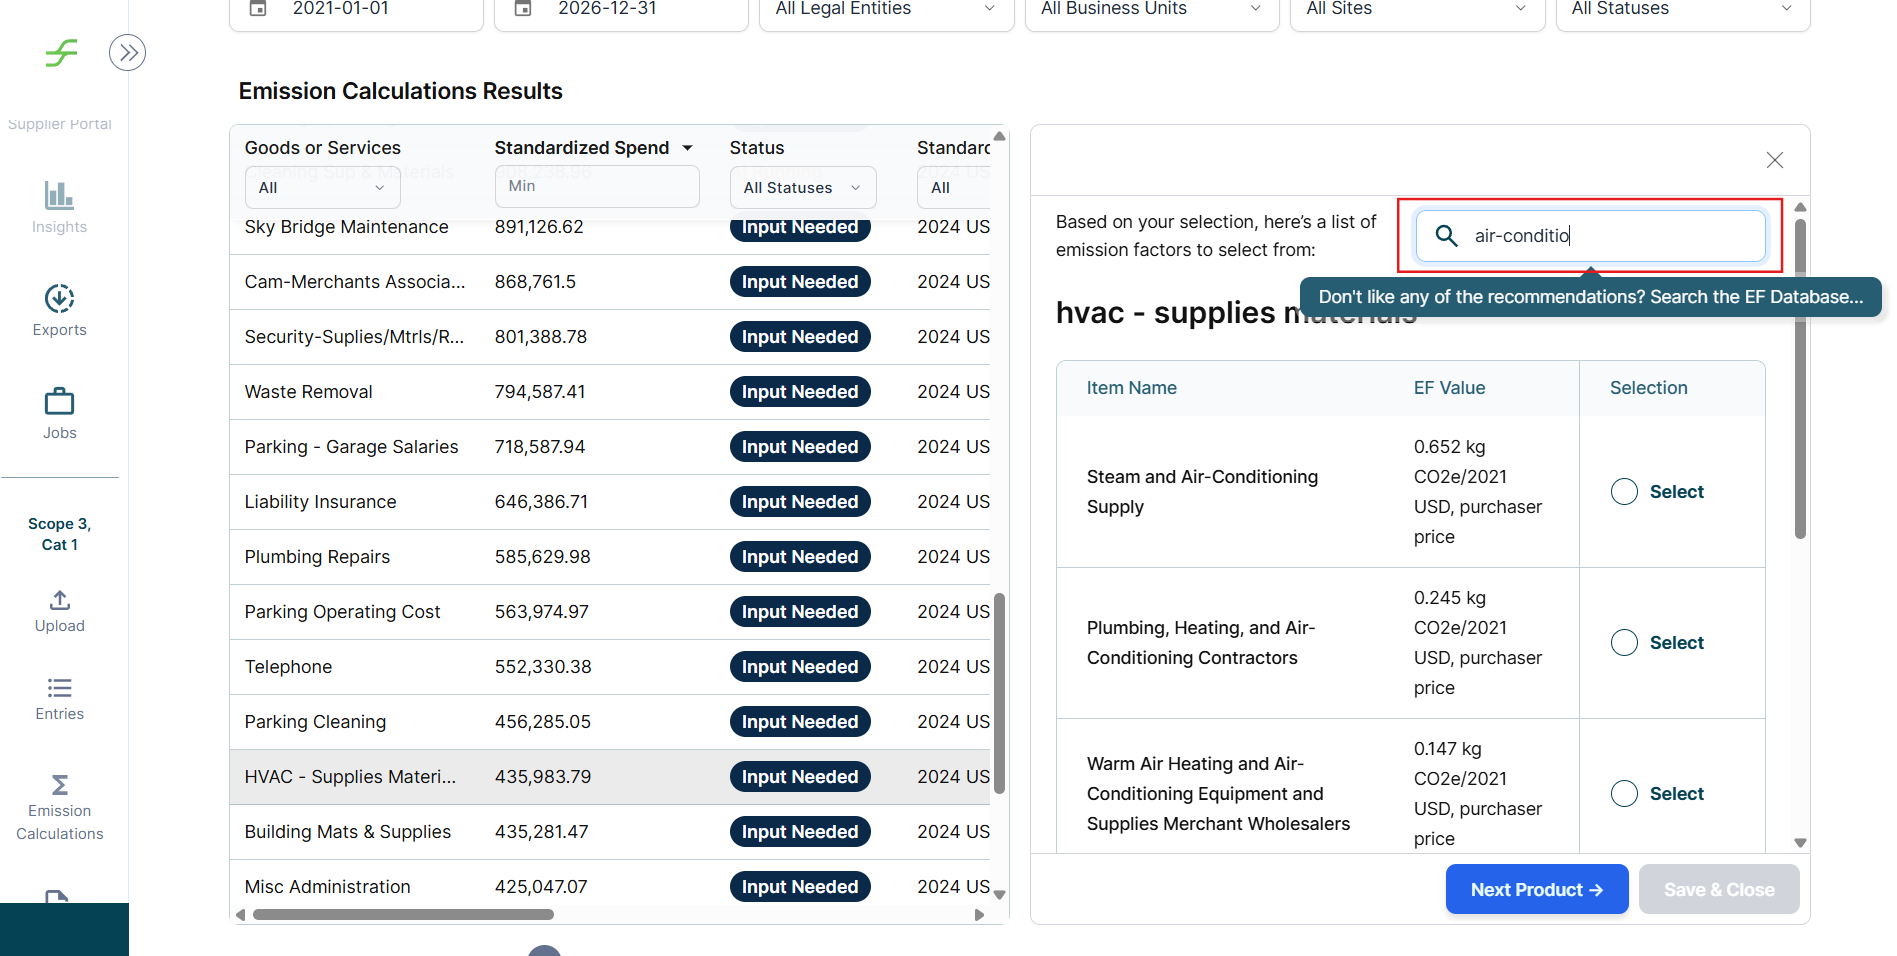Image resolution: width=1897 pixels, height=956 pixels.
Task: Open Emission Calculations sigma icon
Action: tap(59, 785)
